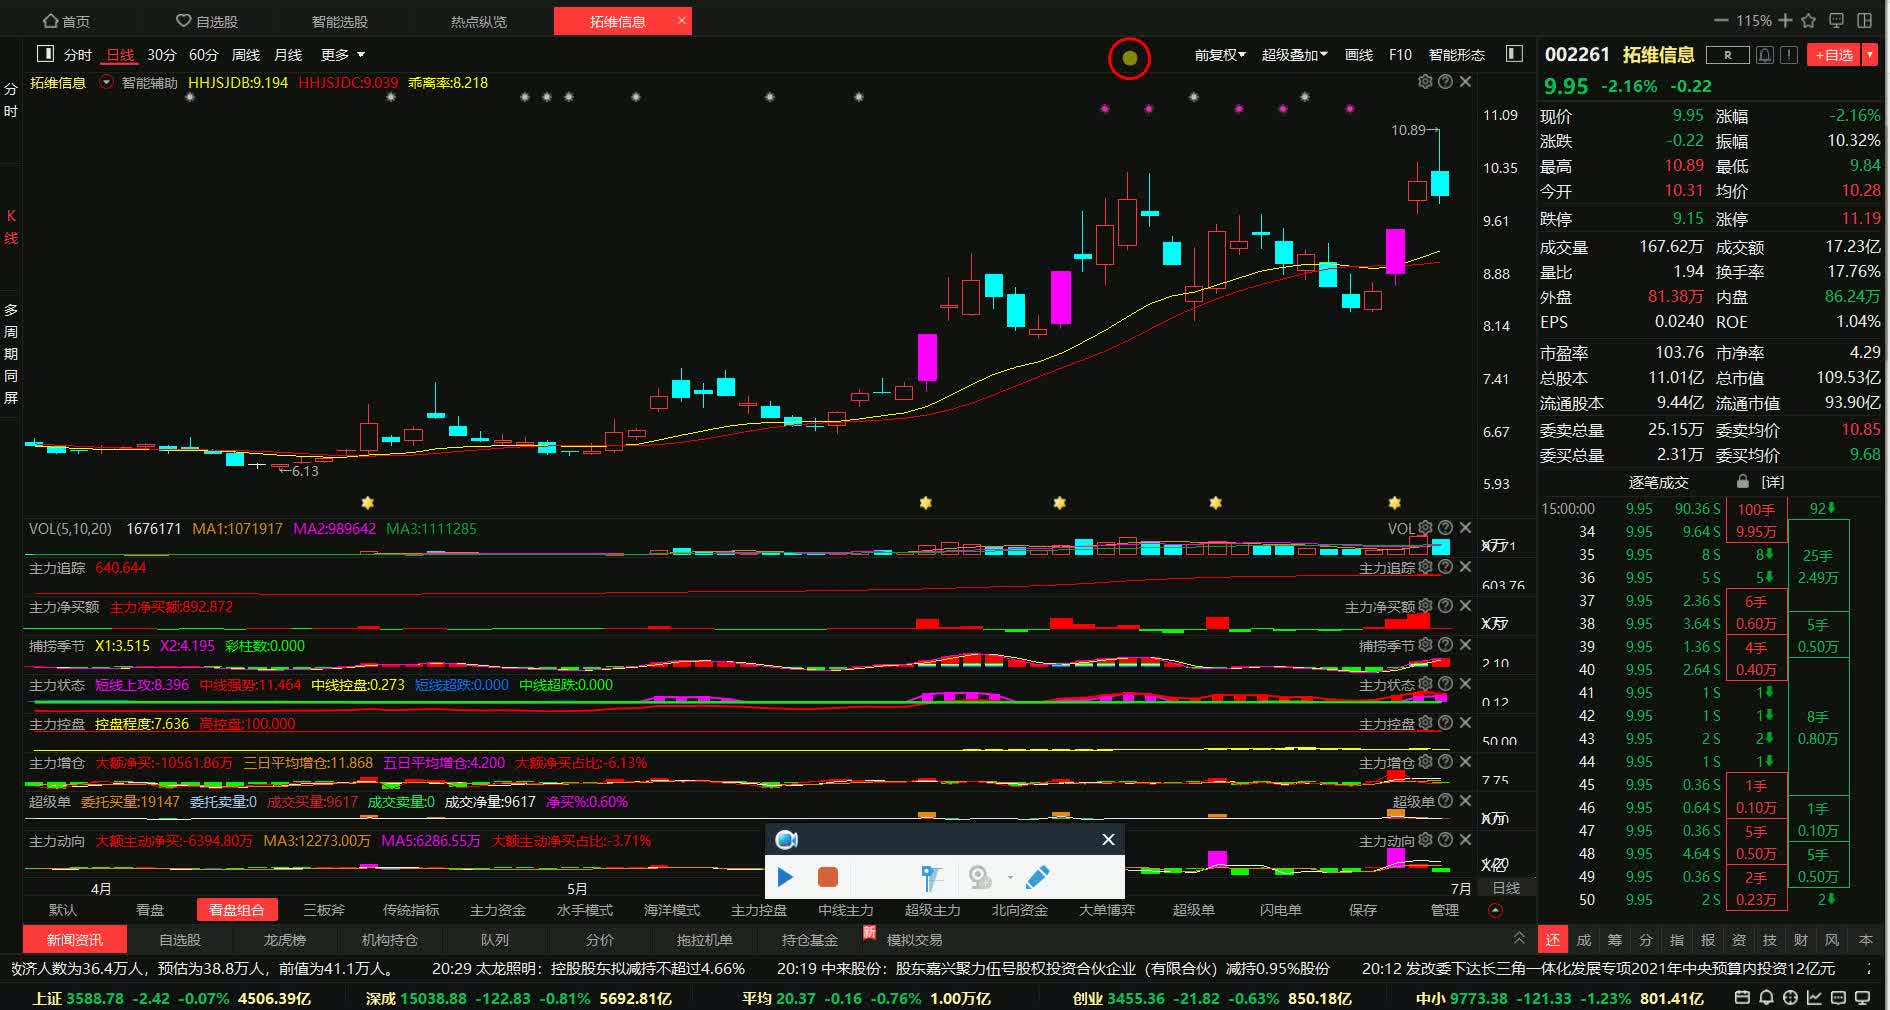Click the monitor display icon in the top-right bar

[1836, 21]
